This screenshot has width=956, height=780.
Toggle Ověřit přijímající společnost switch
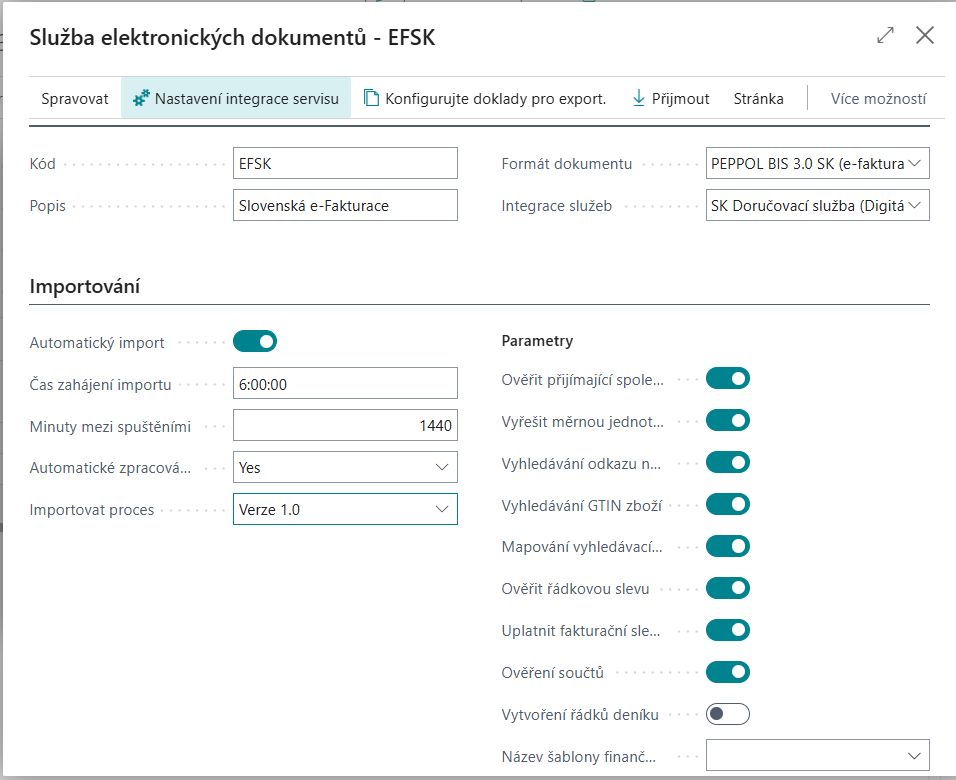click(728, 379)
